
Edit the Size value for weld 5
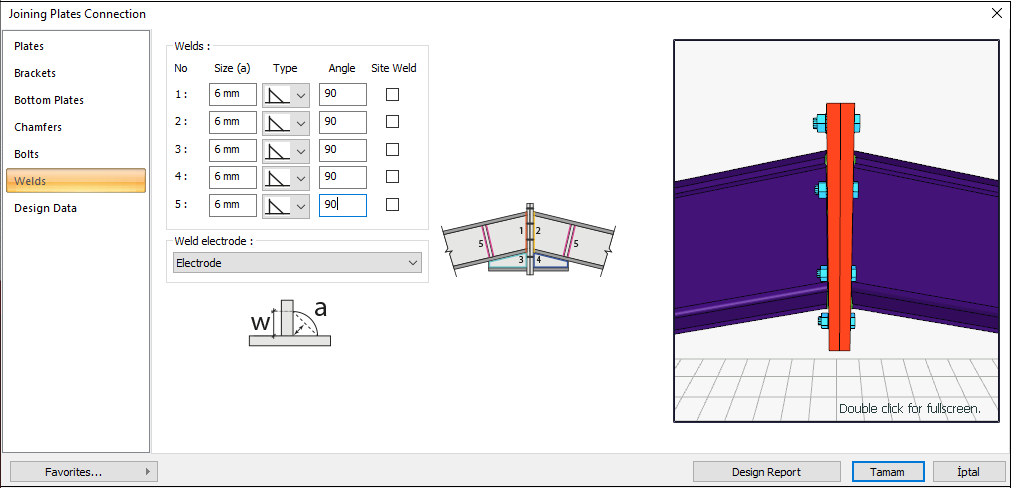click(233, 204)
